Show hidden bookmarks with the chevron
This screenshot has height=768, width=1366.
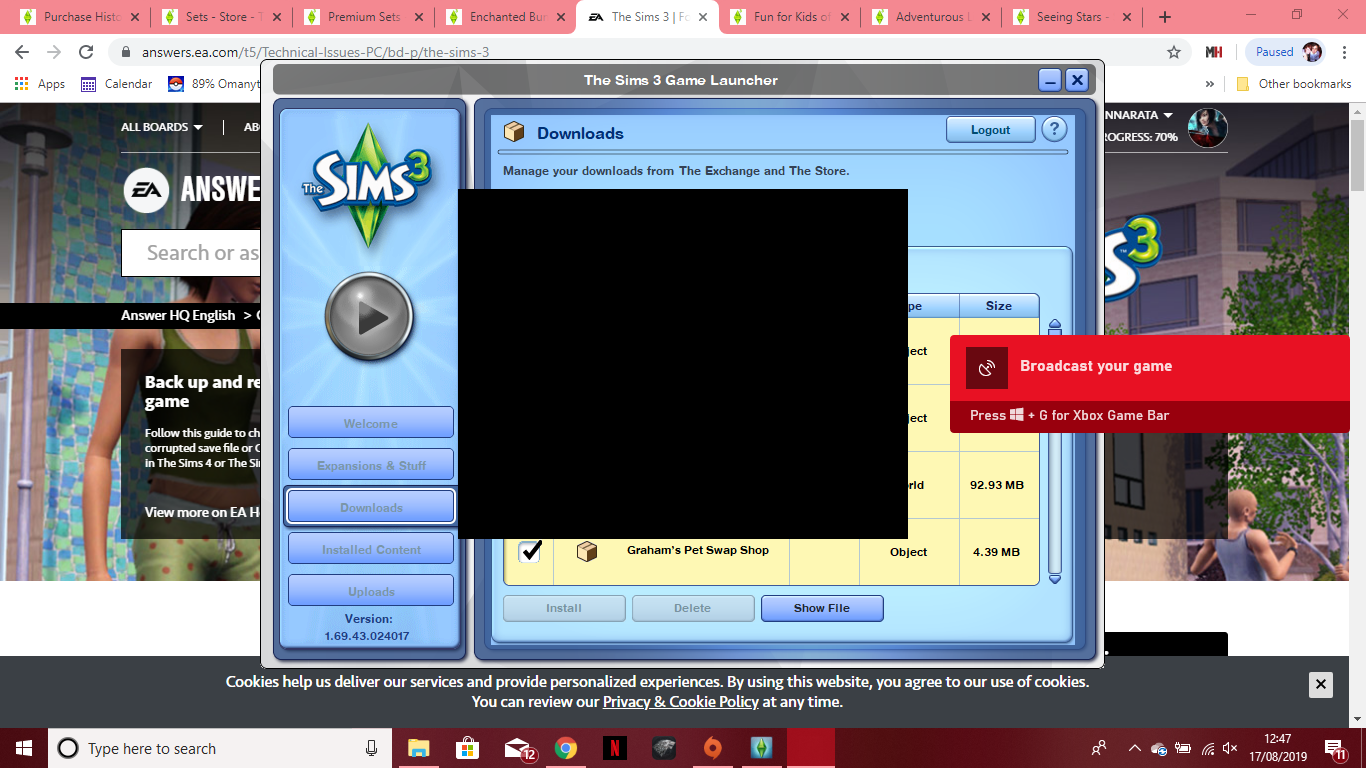1210,84
